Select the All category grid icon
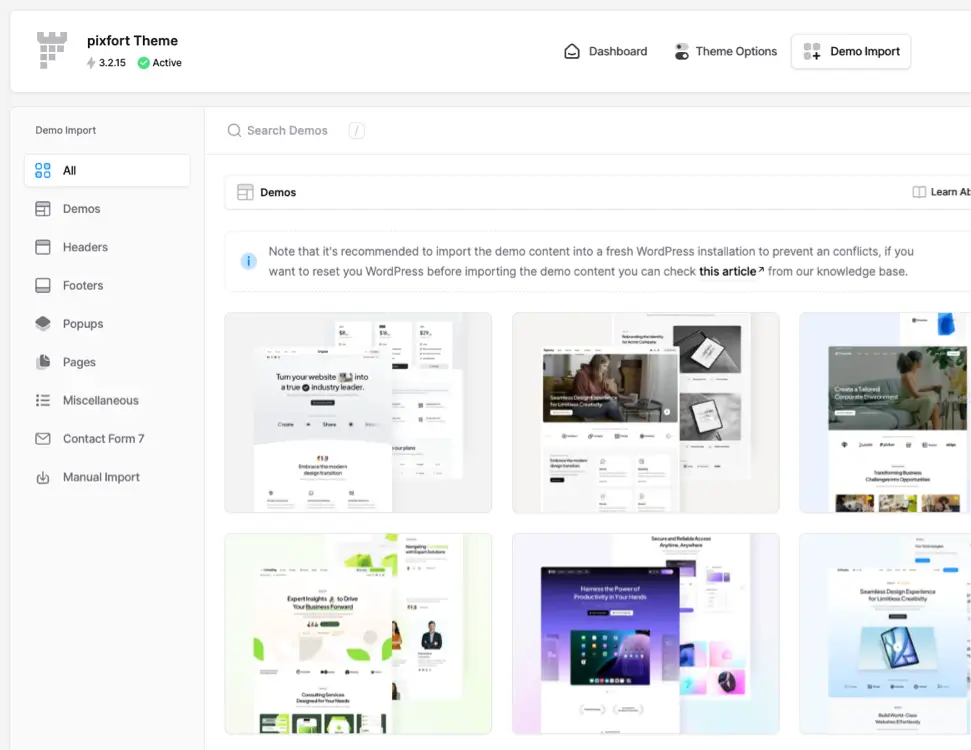 (x=43, y=170)
